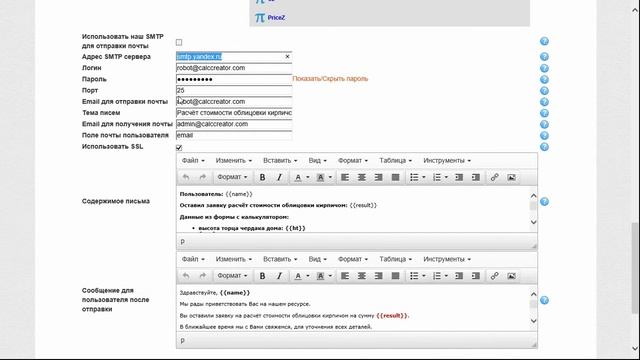
Task: Open Вид menu in user message editor
Action: [x=318, y=259]
